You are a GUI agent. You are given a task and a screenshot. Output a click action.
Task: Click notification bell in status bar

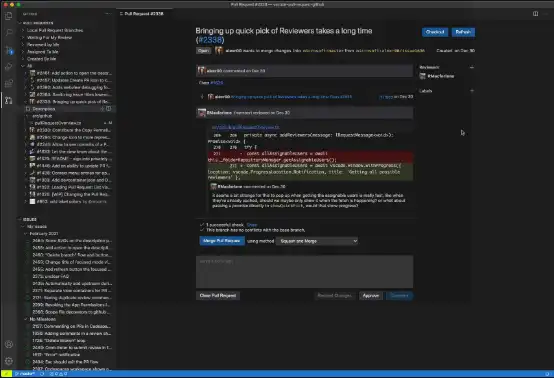(547, 374)
